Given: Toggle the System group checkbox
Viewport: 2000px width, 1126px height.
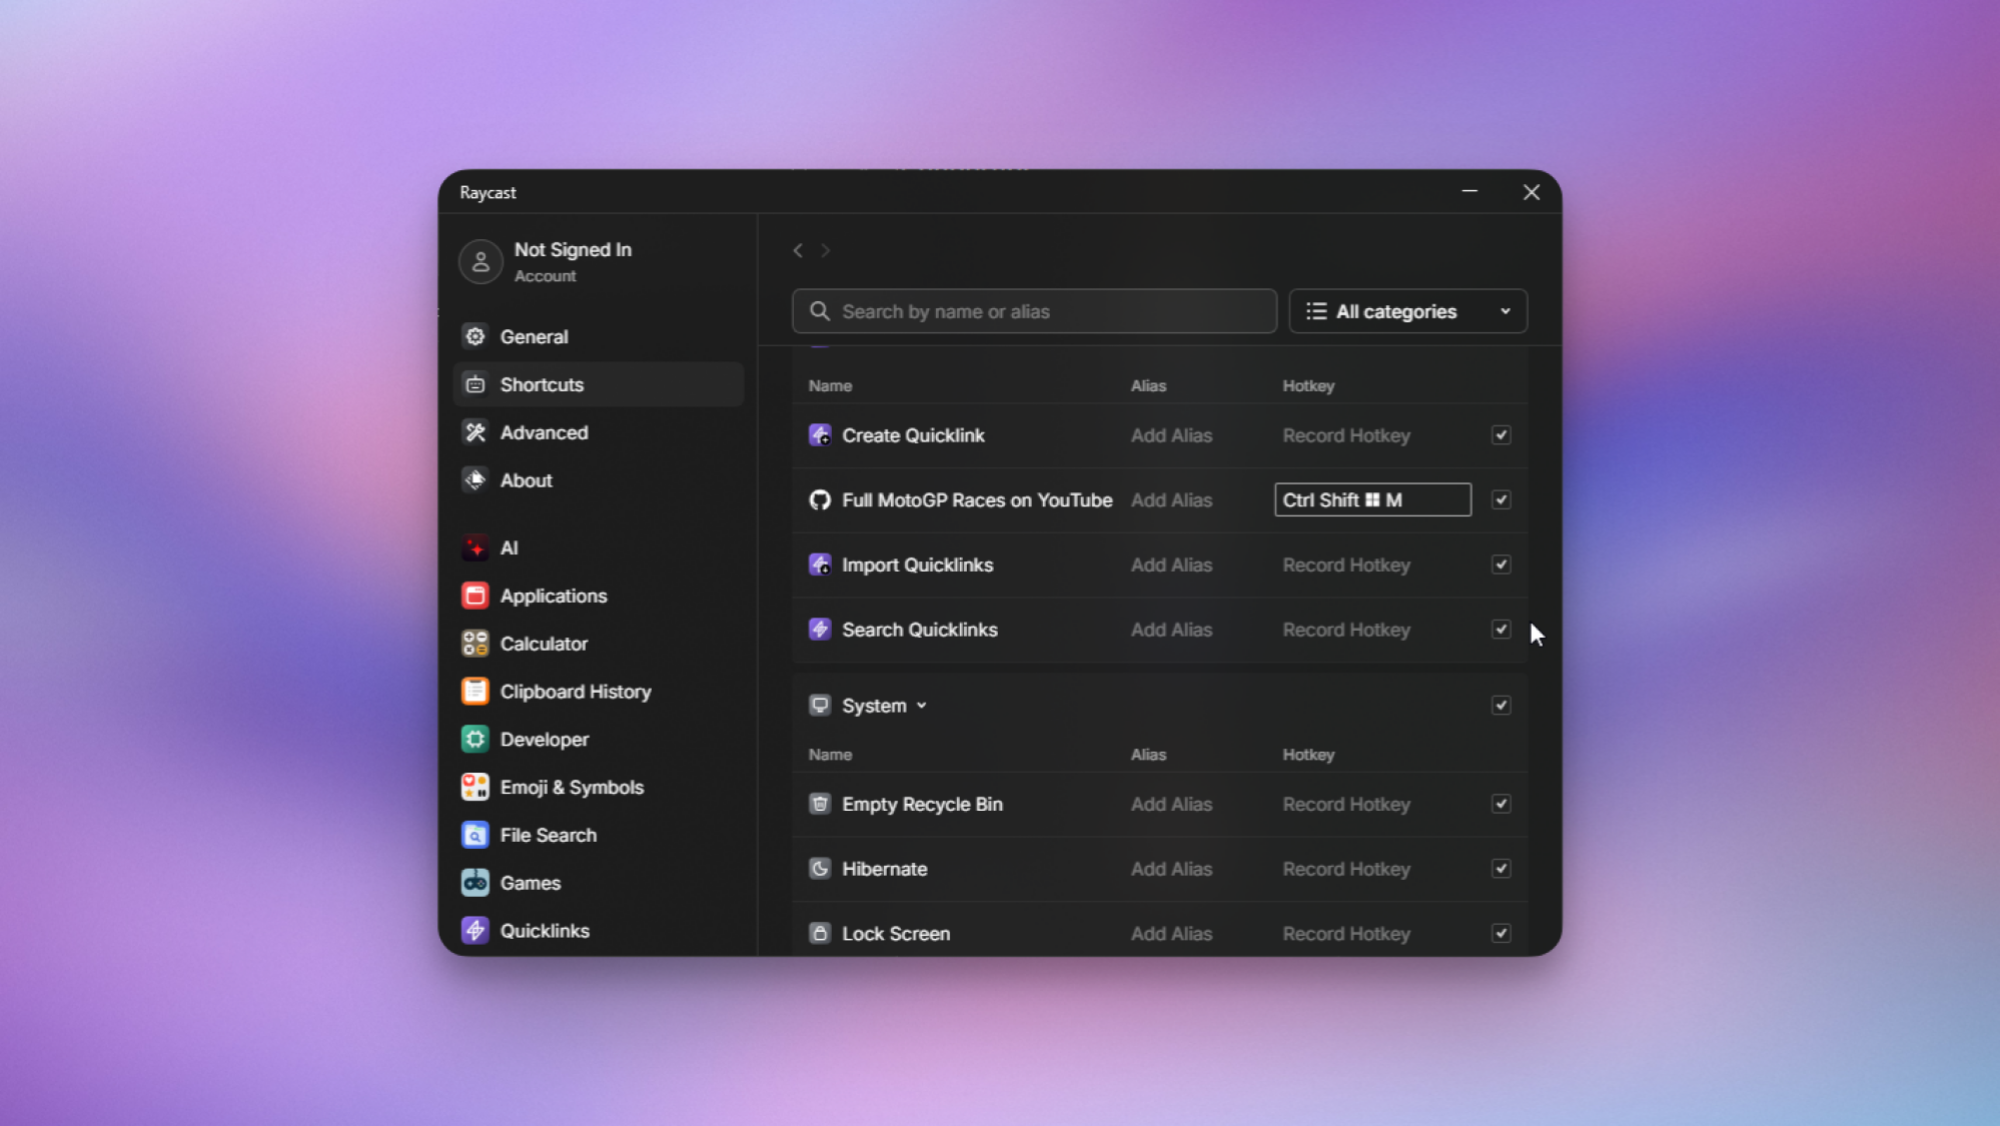Looking at the screenshot, I should pyautogui.click(x=1501, y=706).
